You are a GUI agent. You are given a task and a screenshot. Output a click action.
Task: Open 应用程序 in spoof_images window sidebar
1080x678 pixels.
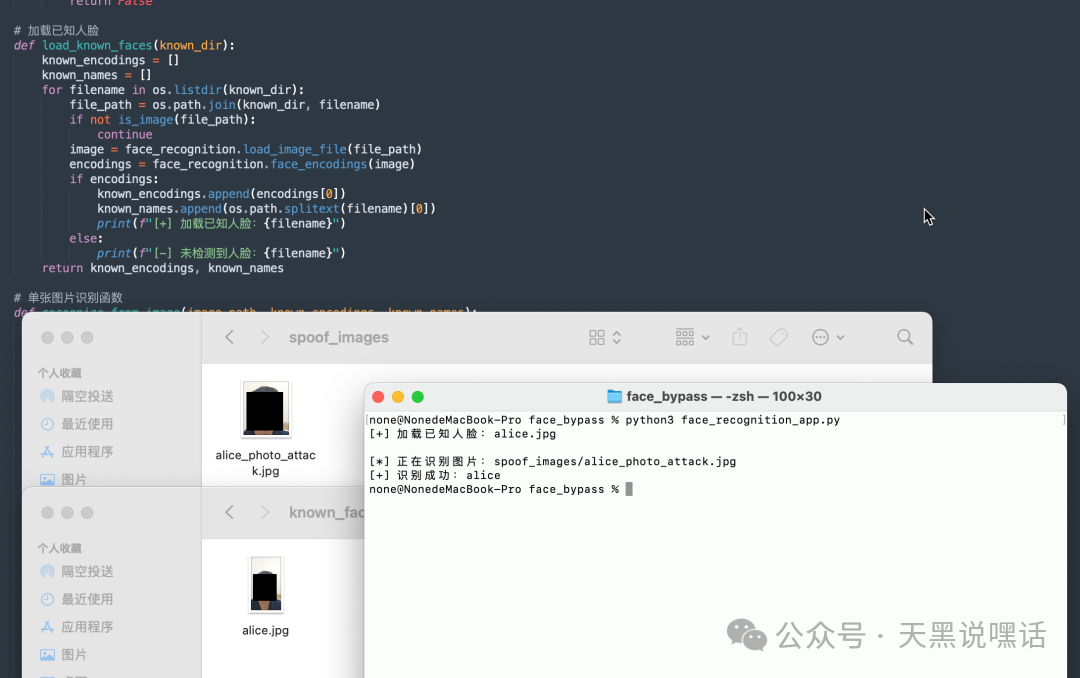[x=87, y=452]
